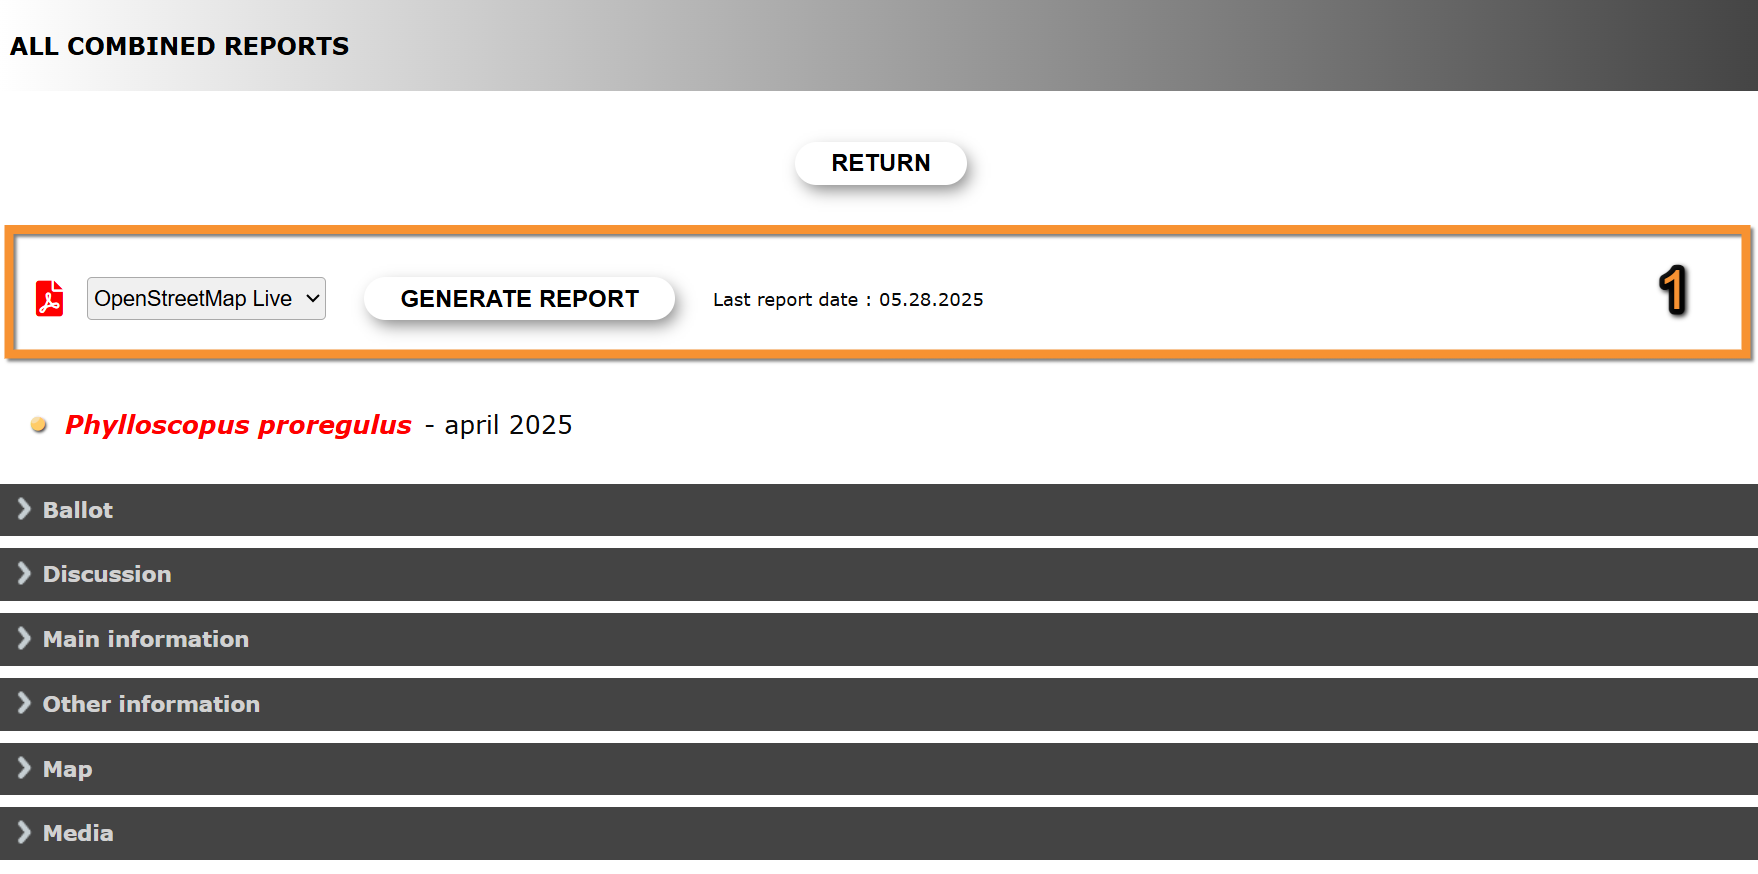Click the Last report date text
1758x874 pixels.
pos(847,300)
